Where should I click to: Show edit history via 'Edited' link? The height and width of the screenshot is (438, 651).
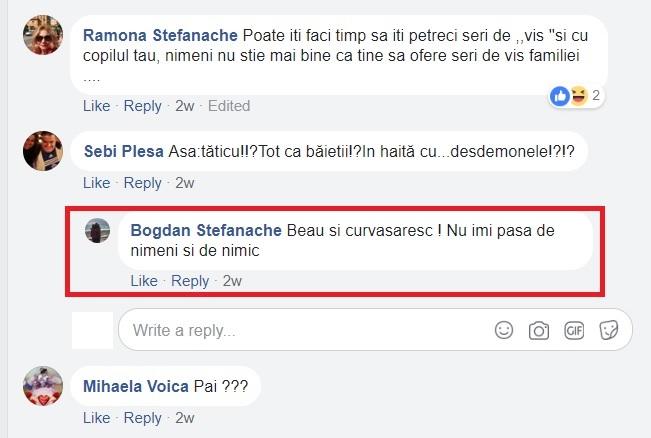pos(229,106)
